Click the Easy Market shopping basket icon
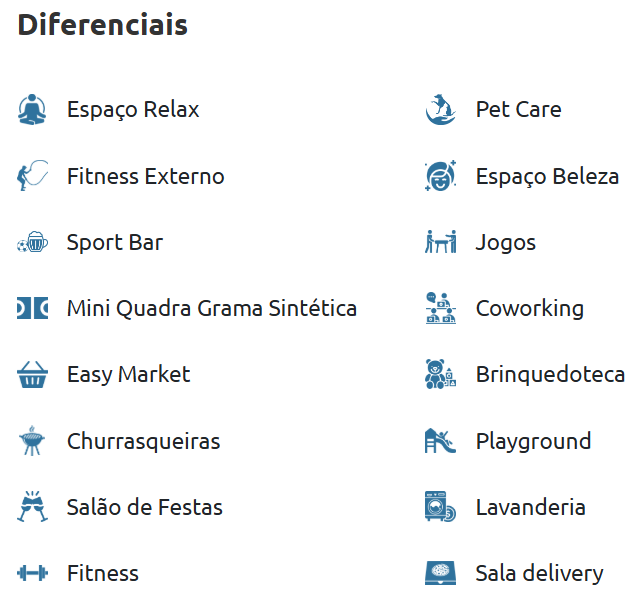 point(32,375)
